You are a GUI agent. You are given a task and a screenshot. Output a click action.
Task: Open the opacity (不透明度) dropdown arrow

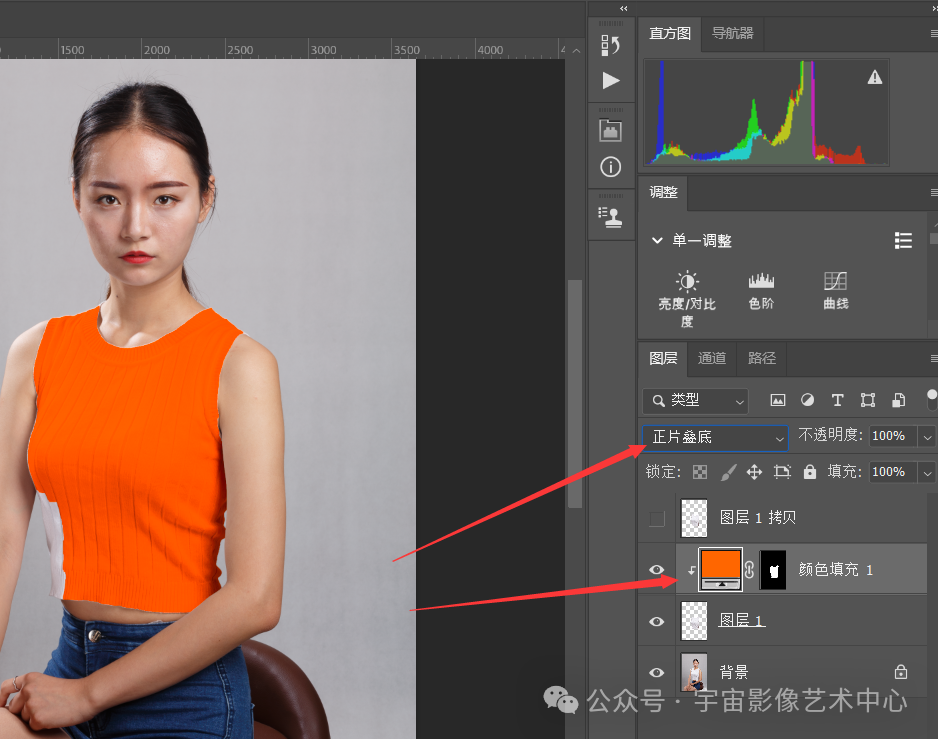click(x=927, y=437)
